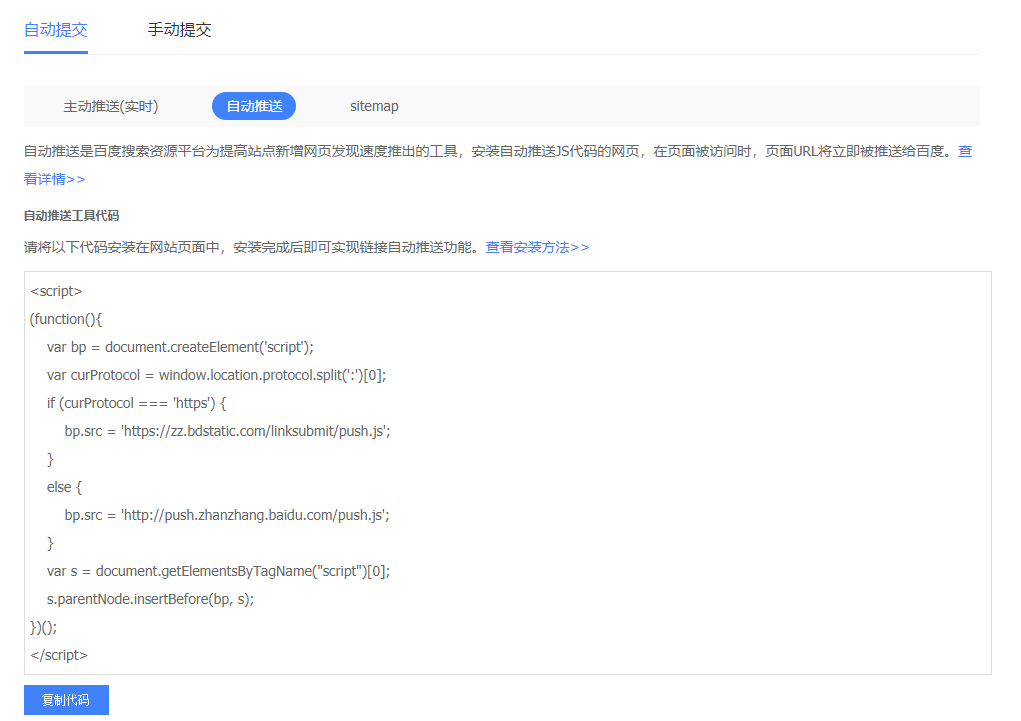Viewport: 1021px width, 721px height.
Task: Click the 请将以下代码安装在网站页面中 instruction text
Action: point(254,247)
